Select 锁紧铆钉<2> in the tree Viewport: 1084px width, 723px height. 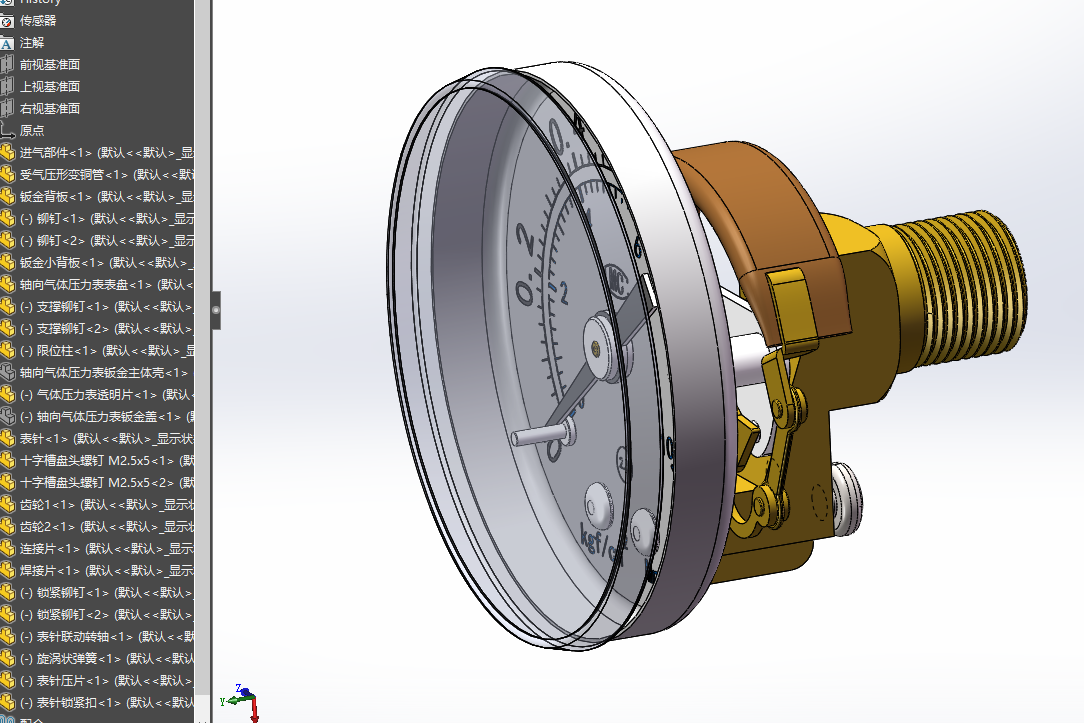(107, 614)
